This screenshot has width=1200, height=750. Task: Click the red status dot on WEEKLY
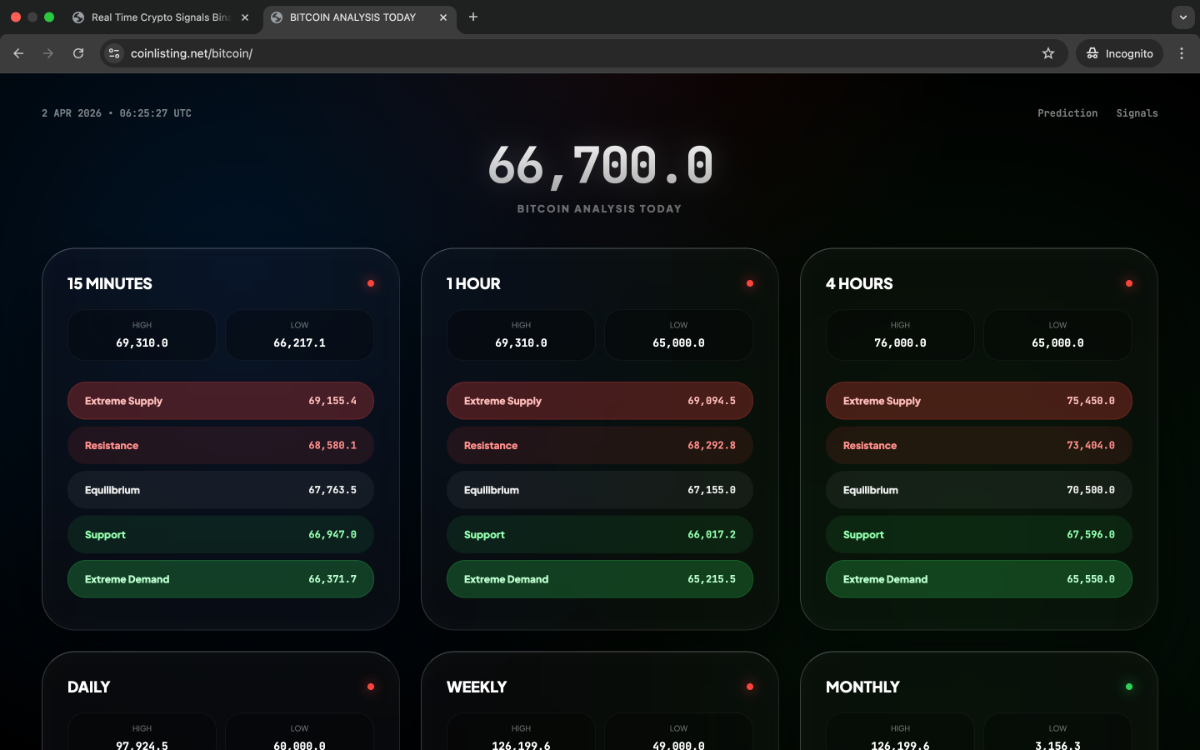[750, 687]
